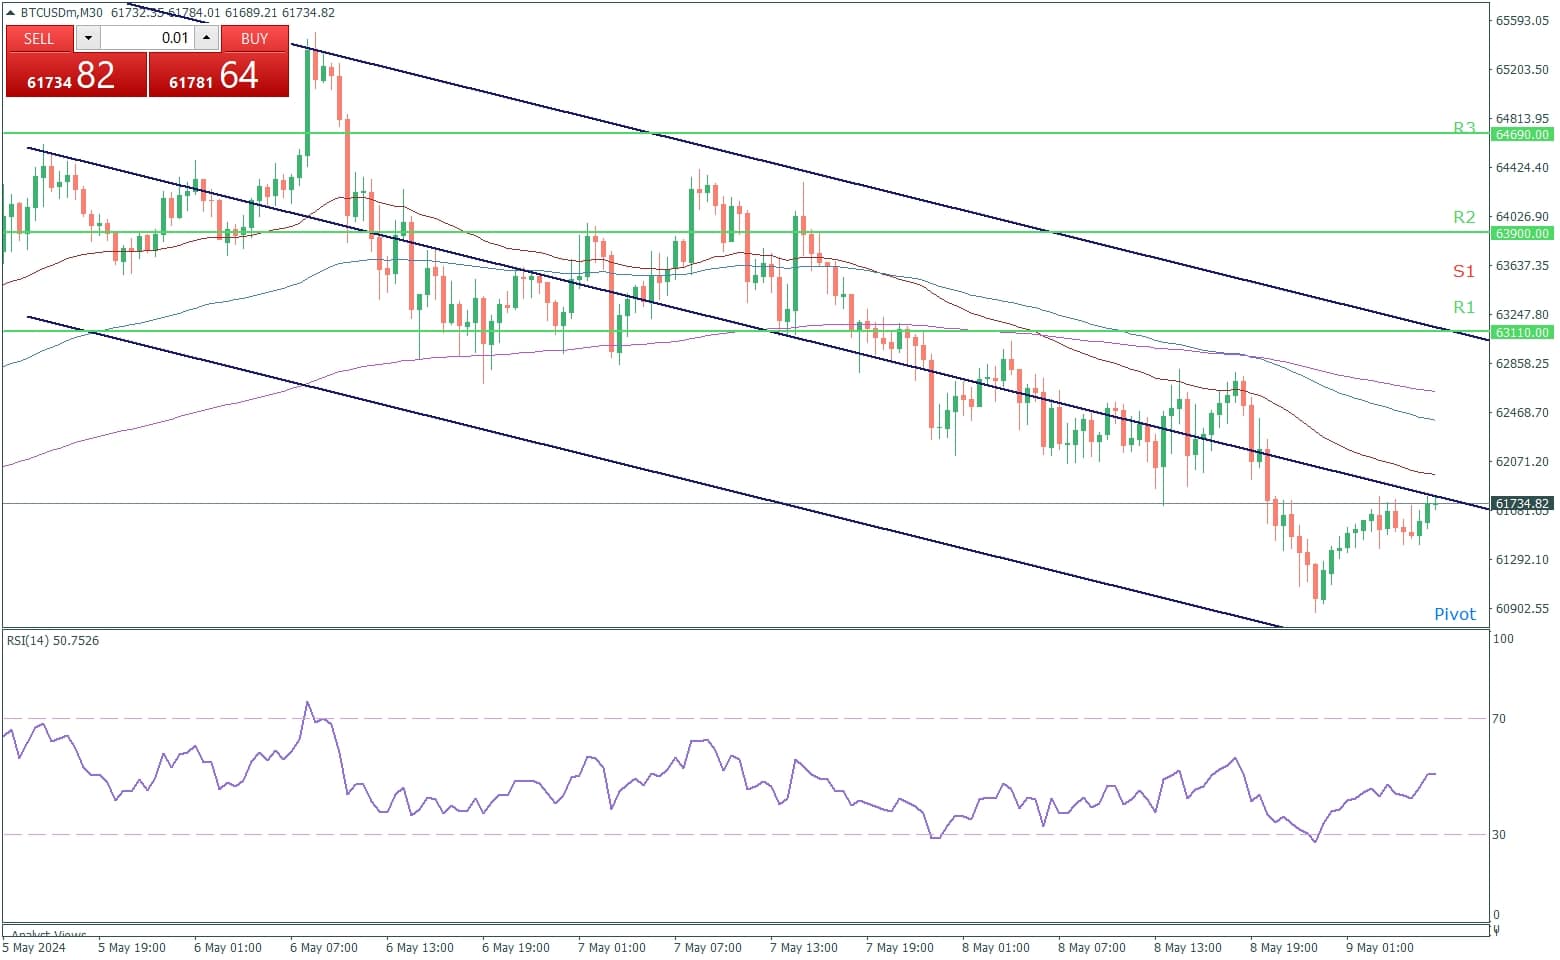Click the 8 May 19:00 time label

coord(1284,947)
